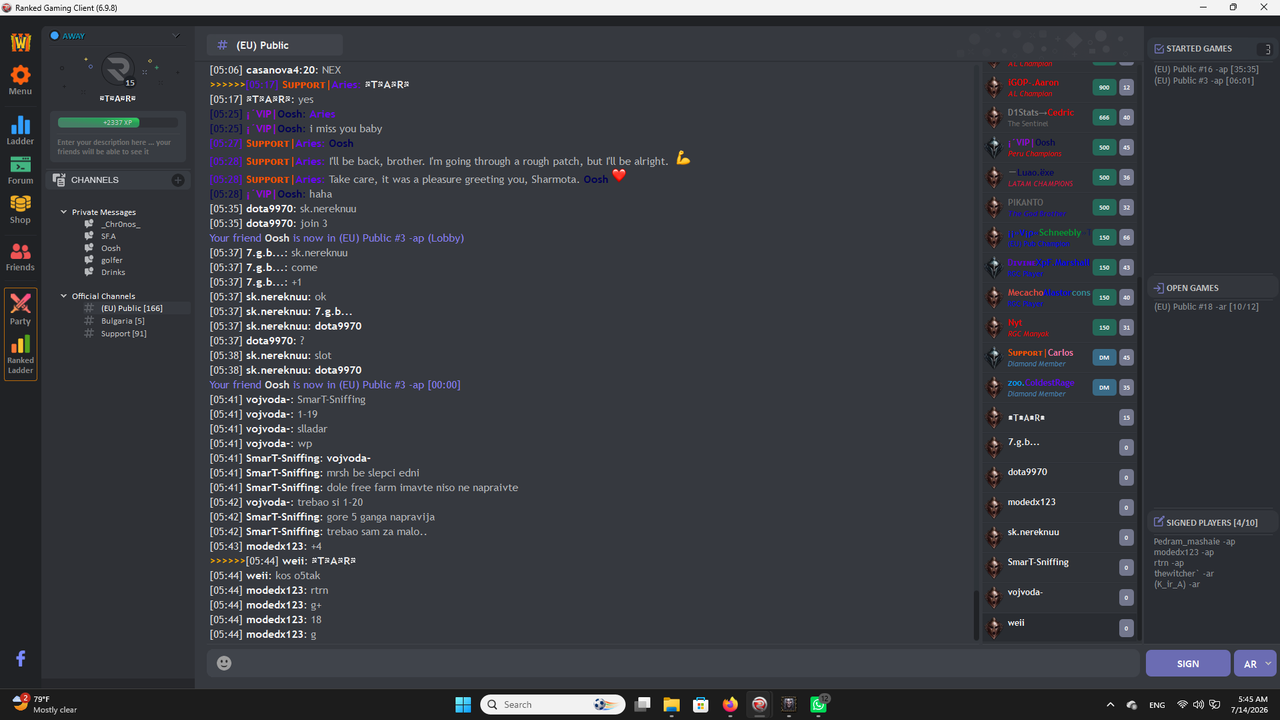Switch to the (EU) Public chat tab

pos(275,45)
